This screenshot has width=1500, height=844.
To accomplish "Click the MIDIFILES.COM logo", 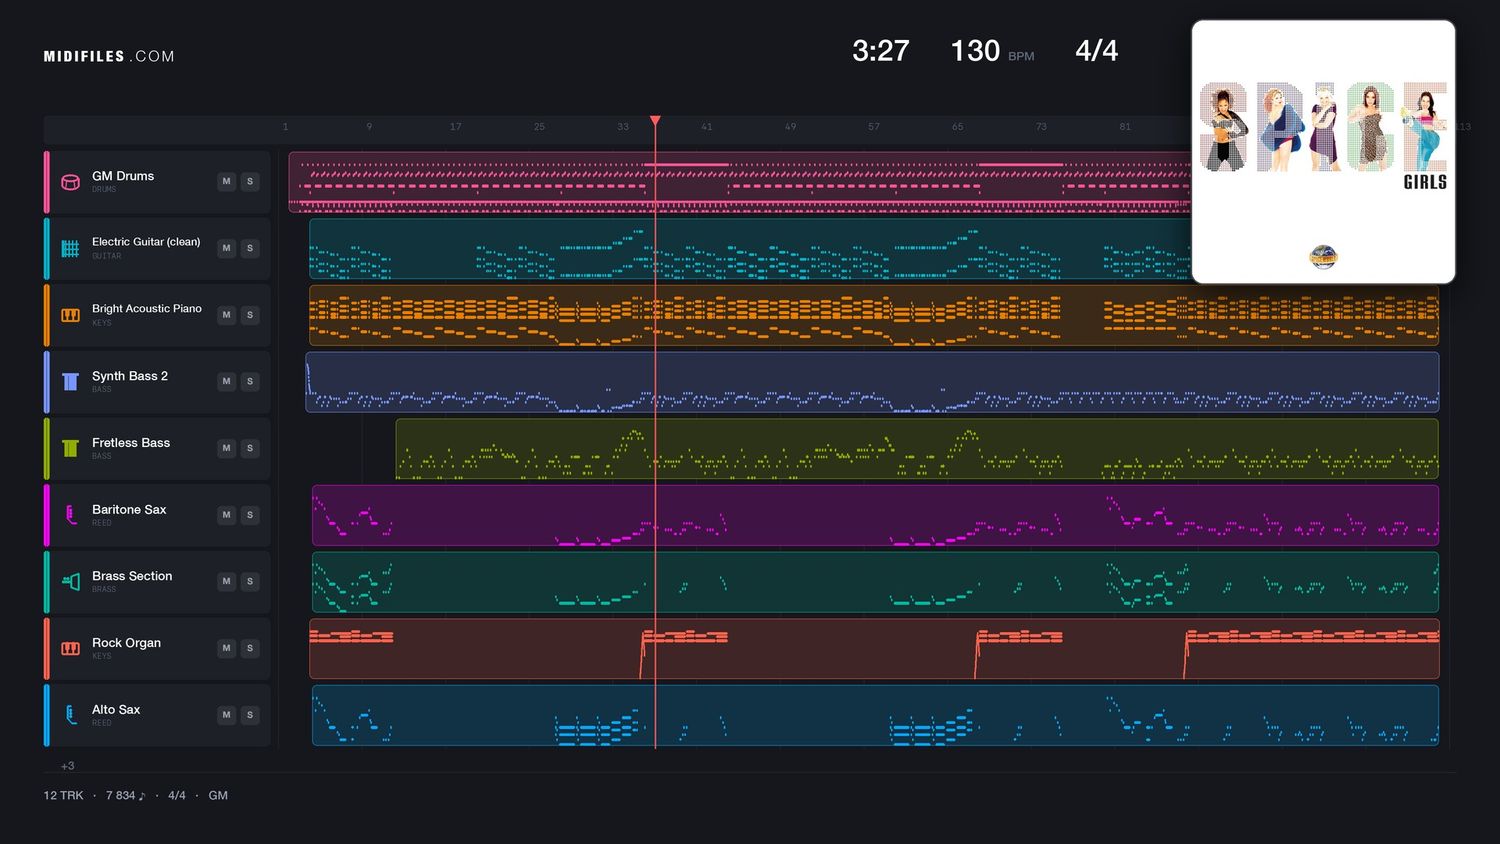I will [x=109, y=57].
